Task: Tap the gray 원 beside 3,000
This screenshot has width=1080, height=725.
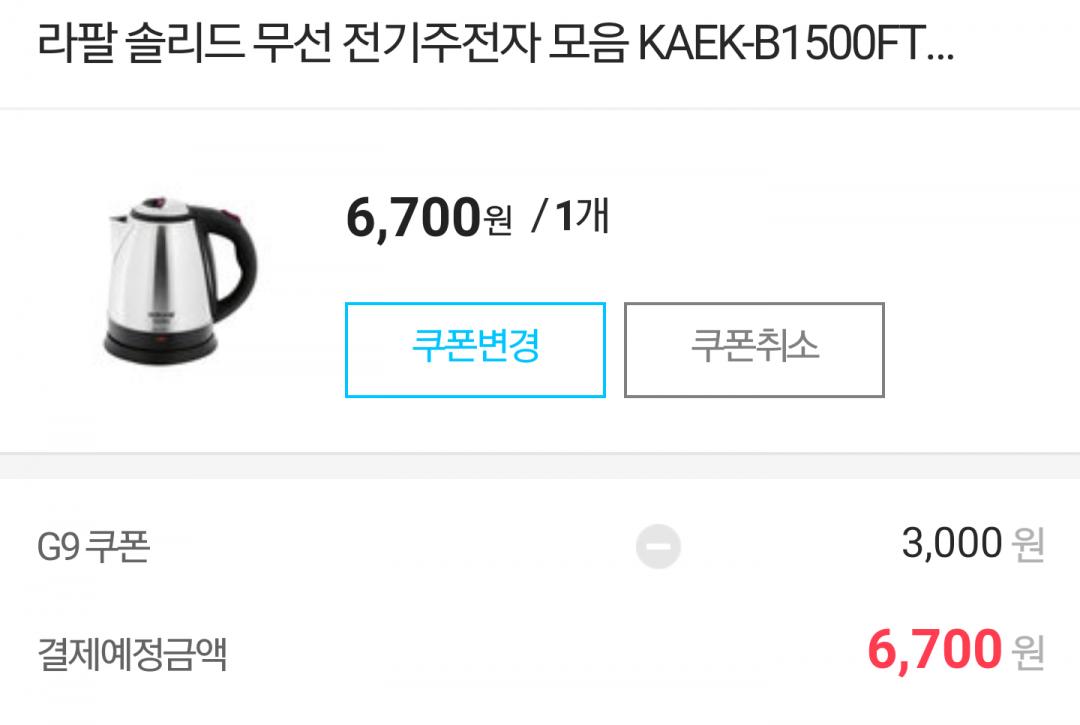Action: 1028,545
